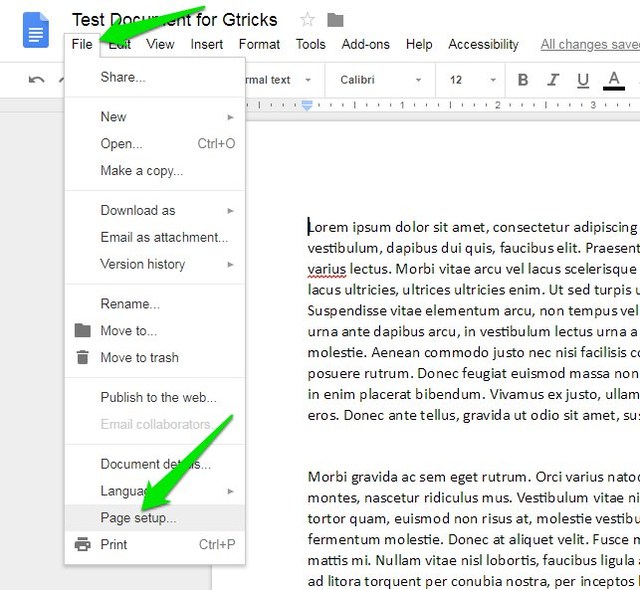Open the text color picker
Screen dimensions: 640x590
point(614,80)
